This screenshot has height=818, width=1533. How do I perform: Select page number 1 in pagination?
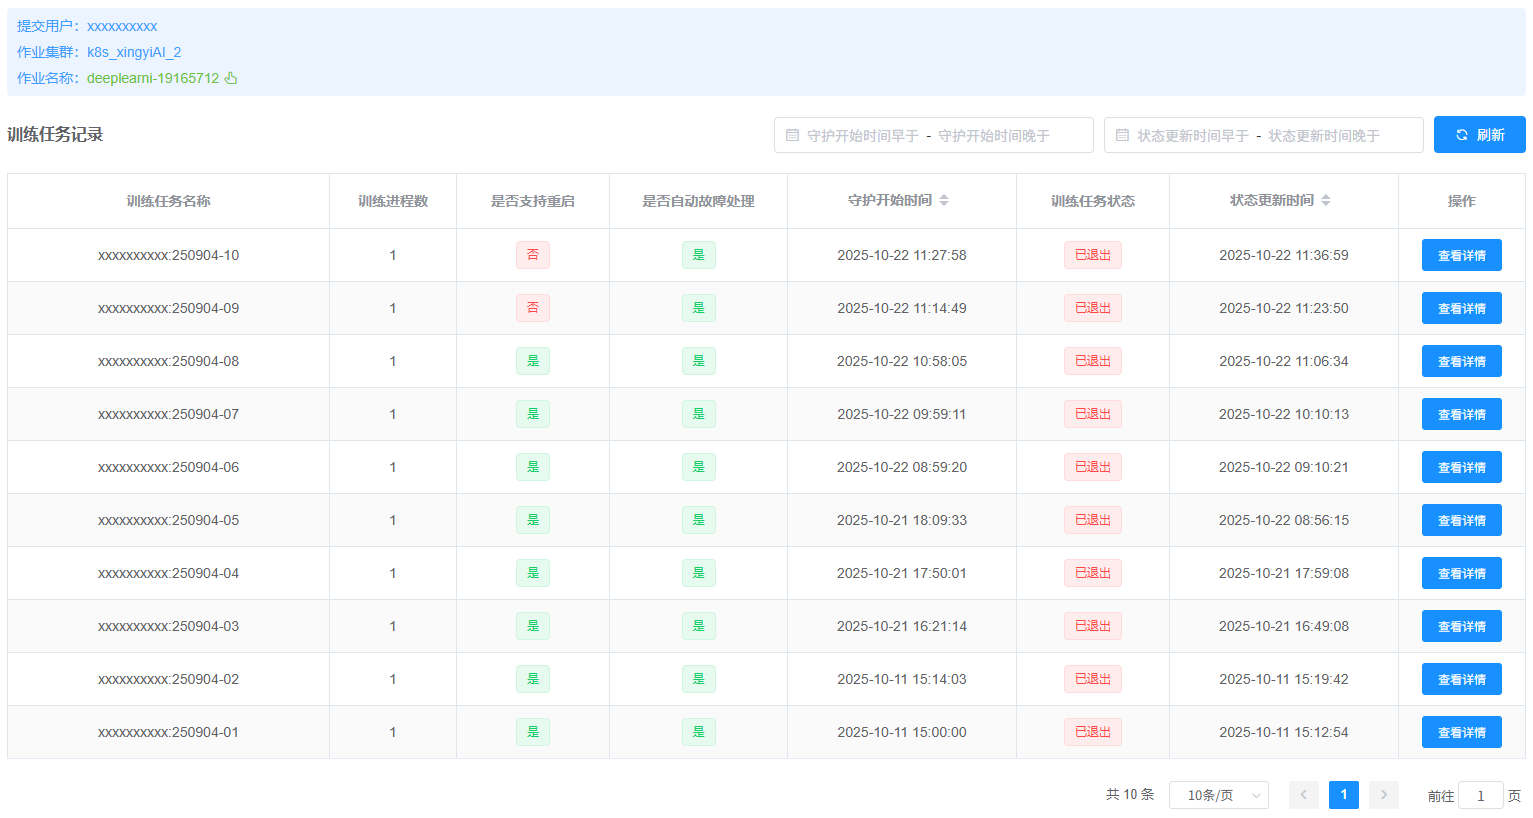pos(1344,795)
